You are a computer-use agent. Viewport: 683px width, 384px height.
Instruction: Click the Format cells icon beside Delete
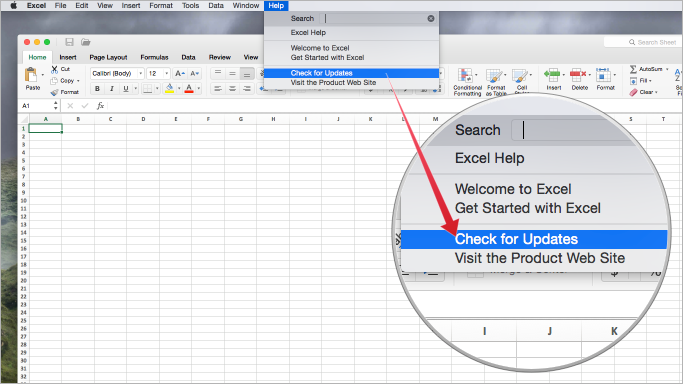tap(603, 75)
